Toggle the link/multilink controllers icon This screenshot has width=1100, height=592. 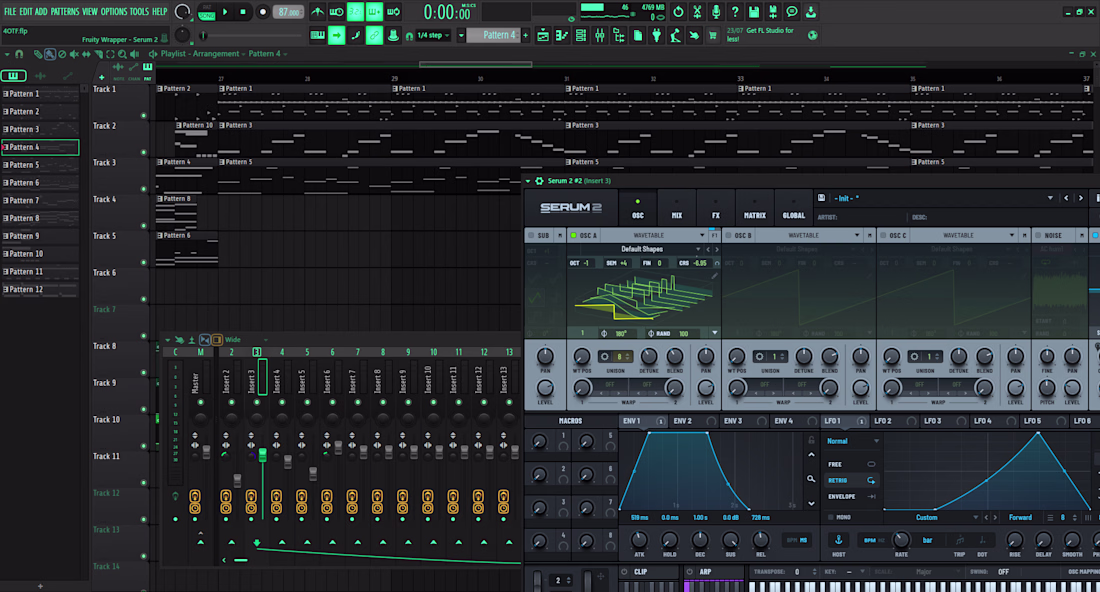(x=375, y=35)
